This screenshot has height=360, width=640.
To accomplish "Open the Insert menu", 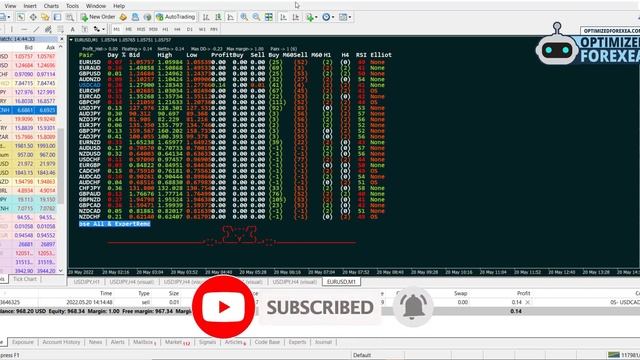I will pos(30,6).
